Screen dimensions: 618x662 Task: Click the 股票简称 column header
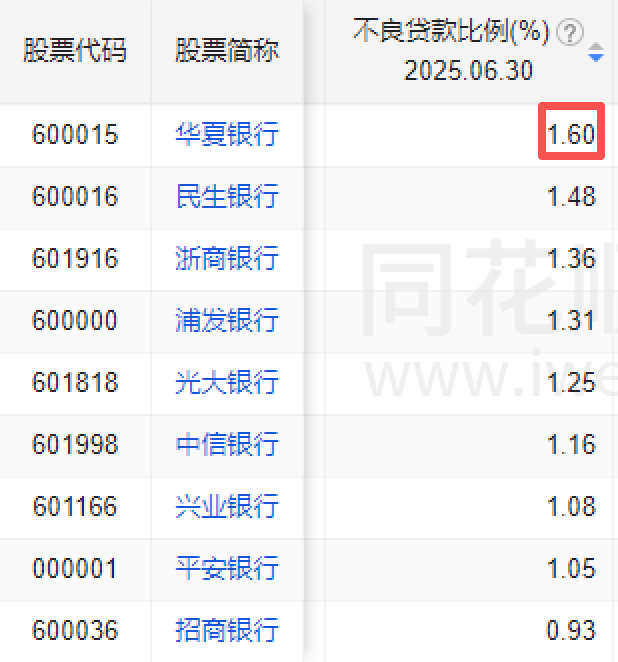click(x=227, y=51)
